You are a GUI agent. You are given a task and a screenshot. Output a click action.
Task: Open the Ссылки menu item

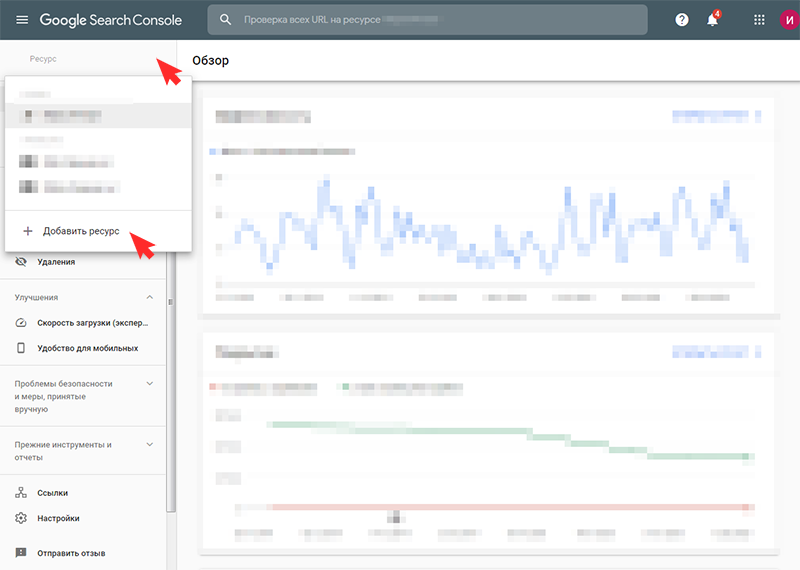pos(53,493)
